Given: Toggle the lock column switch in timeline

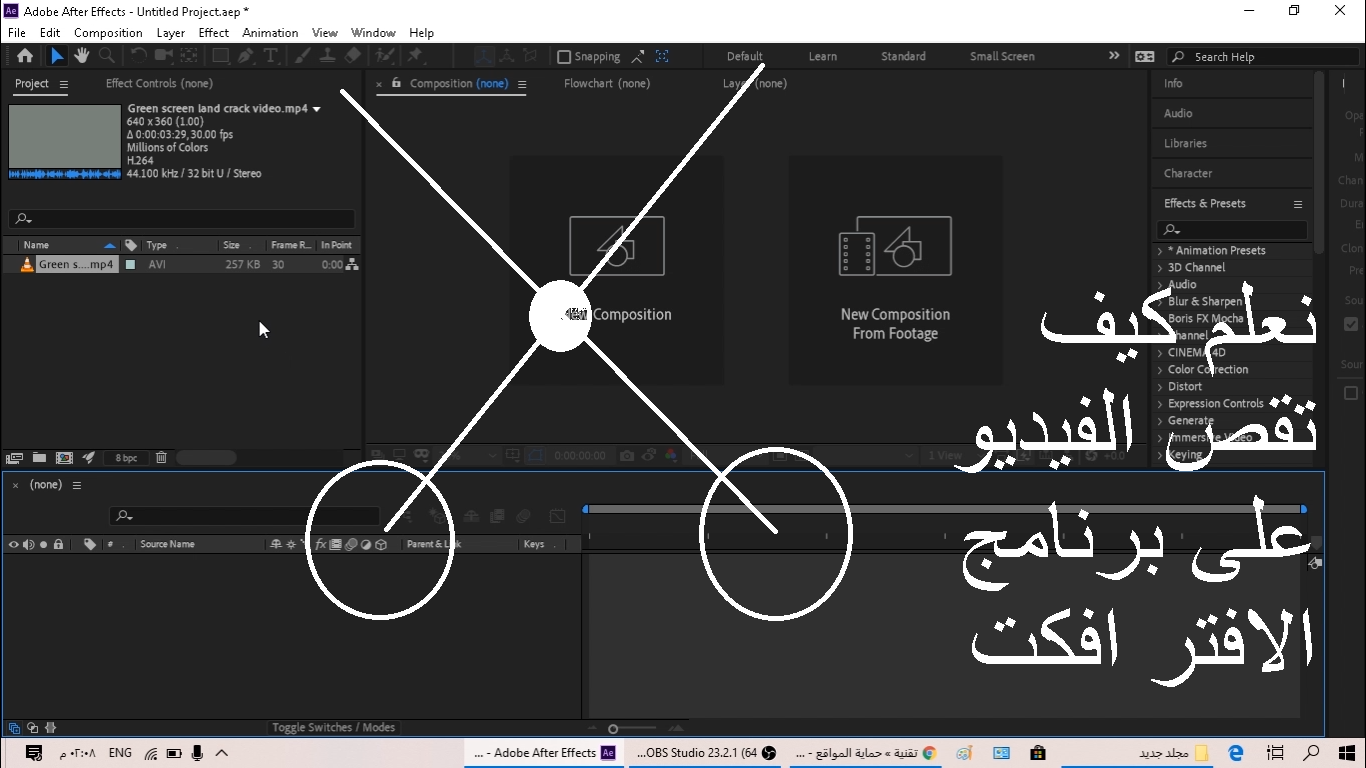Looking at the screenshot, I should pyautogui.click(x=58, y=545).
